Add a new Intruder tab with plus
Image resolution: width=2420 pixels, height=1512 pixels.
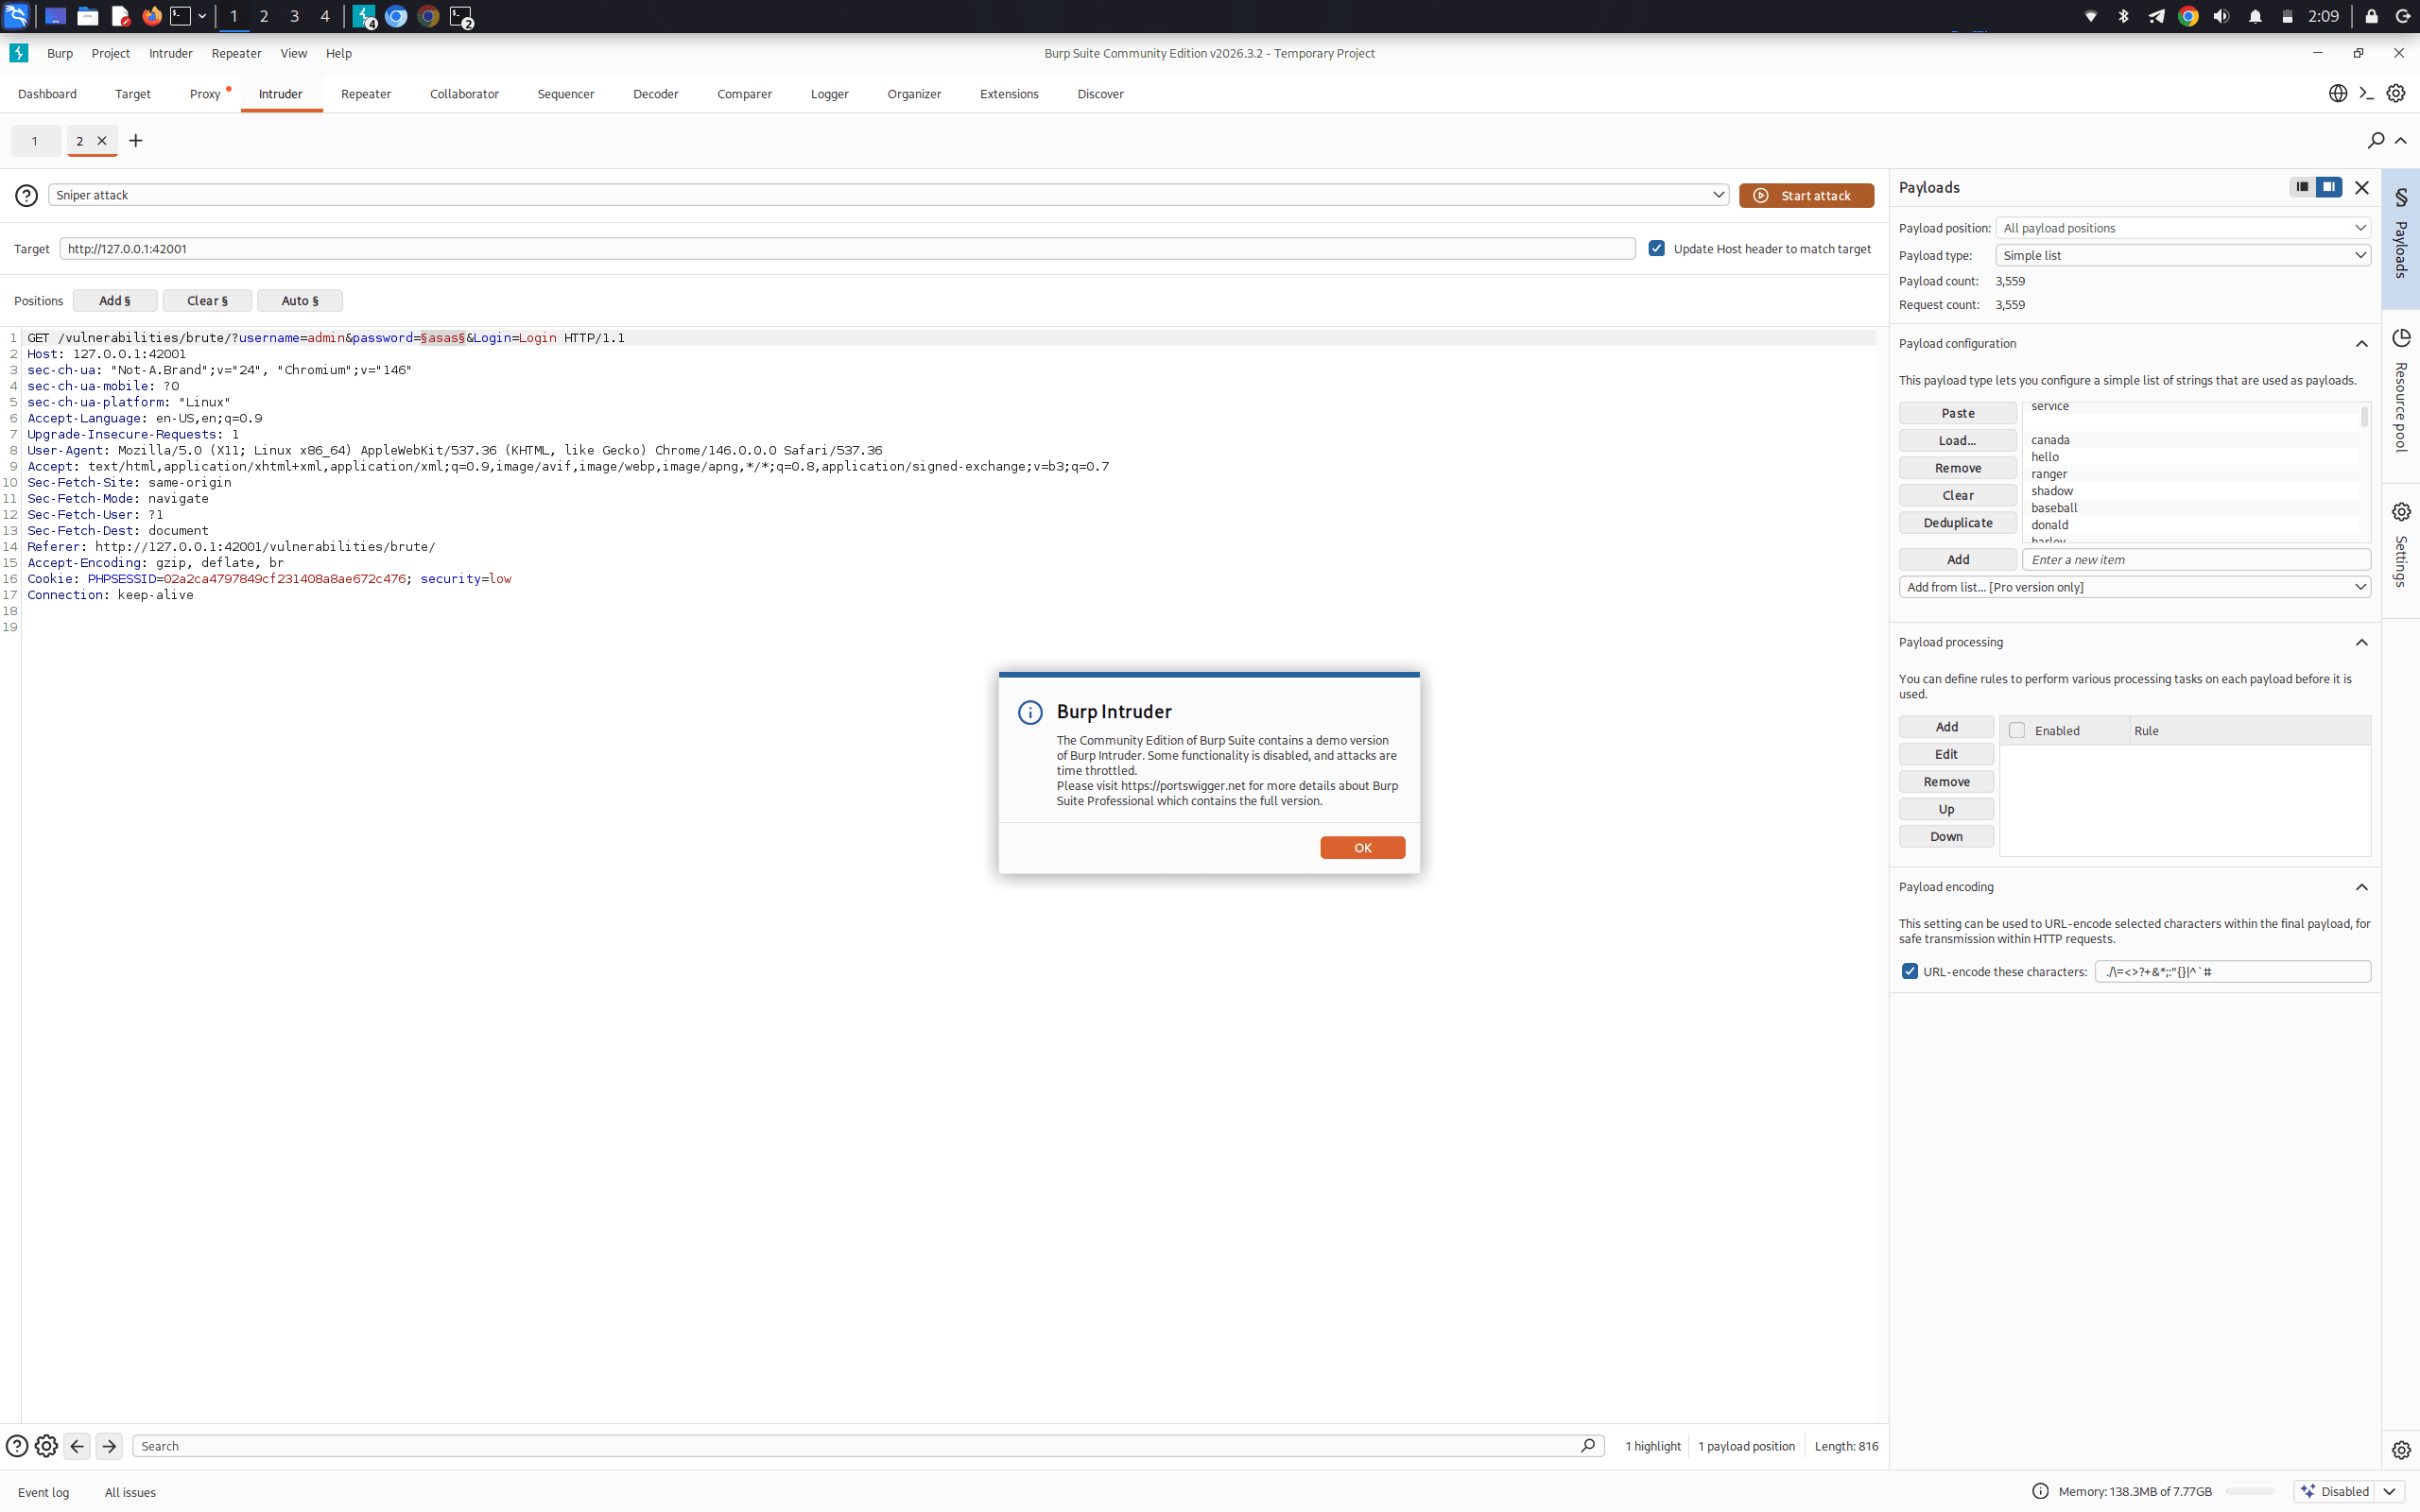tap(136, 141)
